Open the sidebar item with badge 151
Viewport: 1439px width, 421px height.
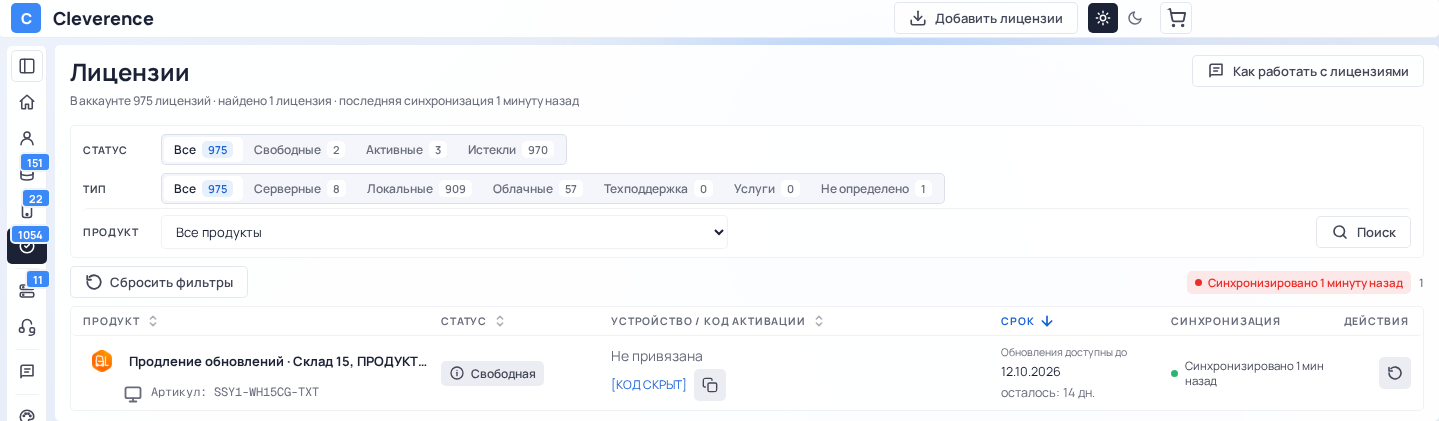(27, 173)
